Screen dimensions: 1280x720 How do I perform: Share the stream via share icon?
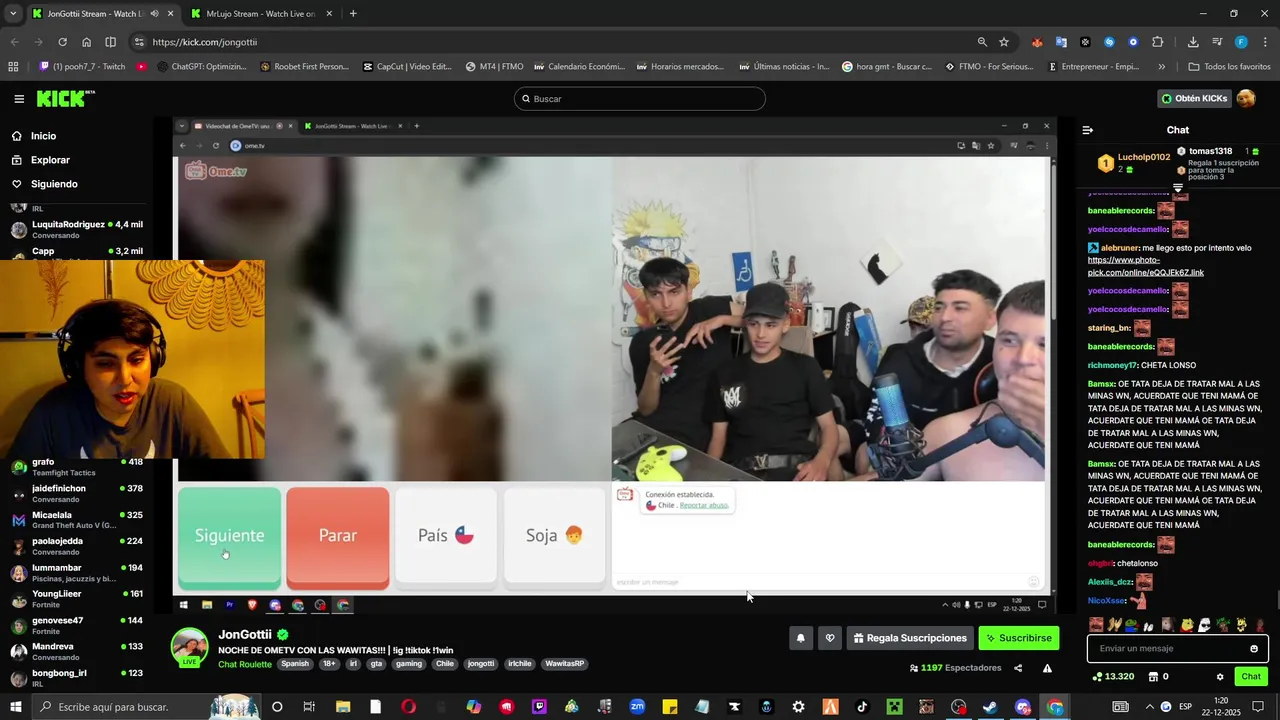(1018, 668)
